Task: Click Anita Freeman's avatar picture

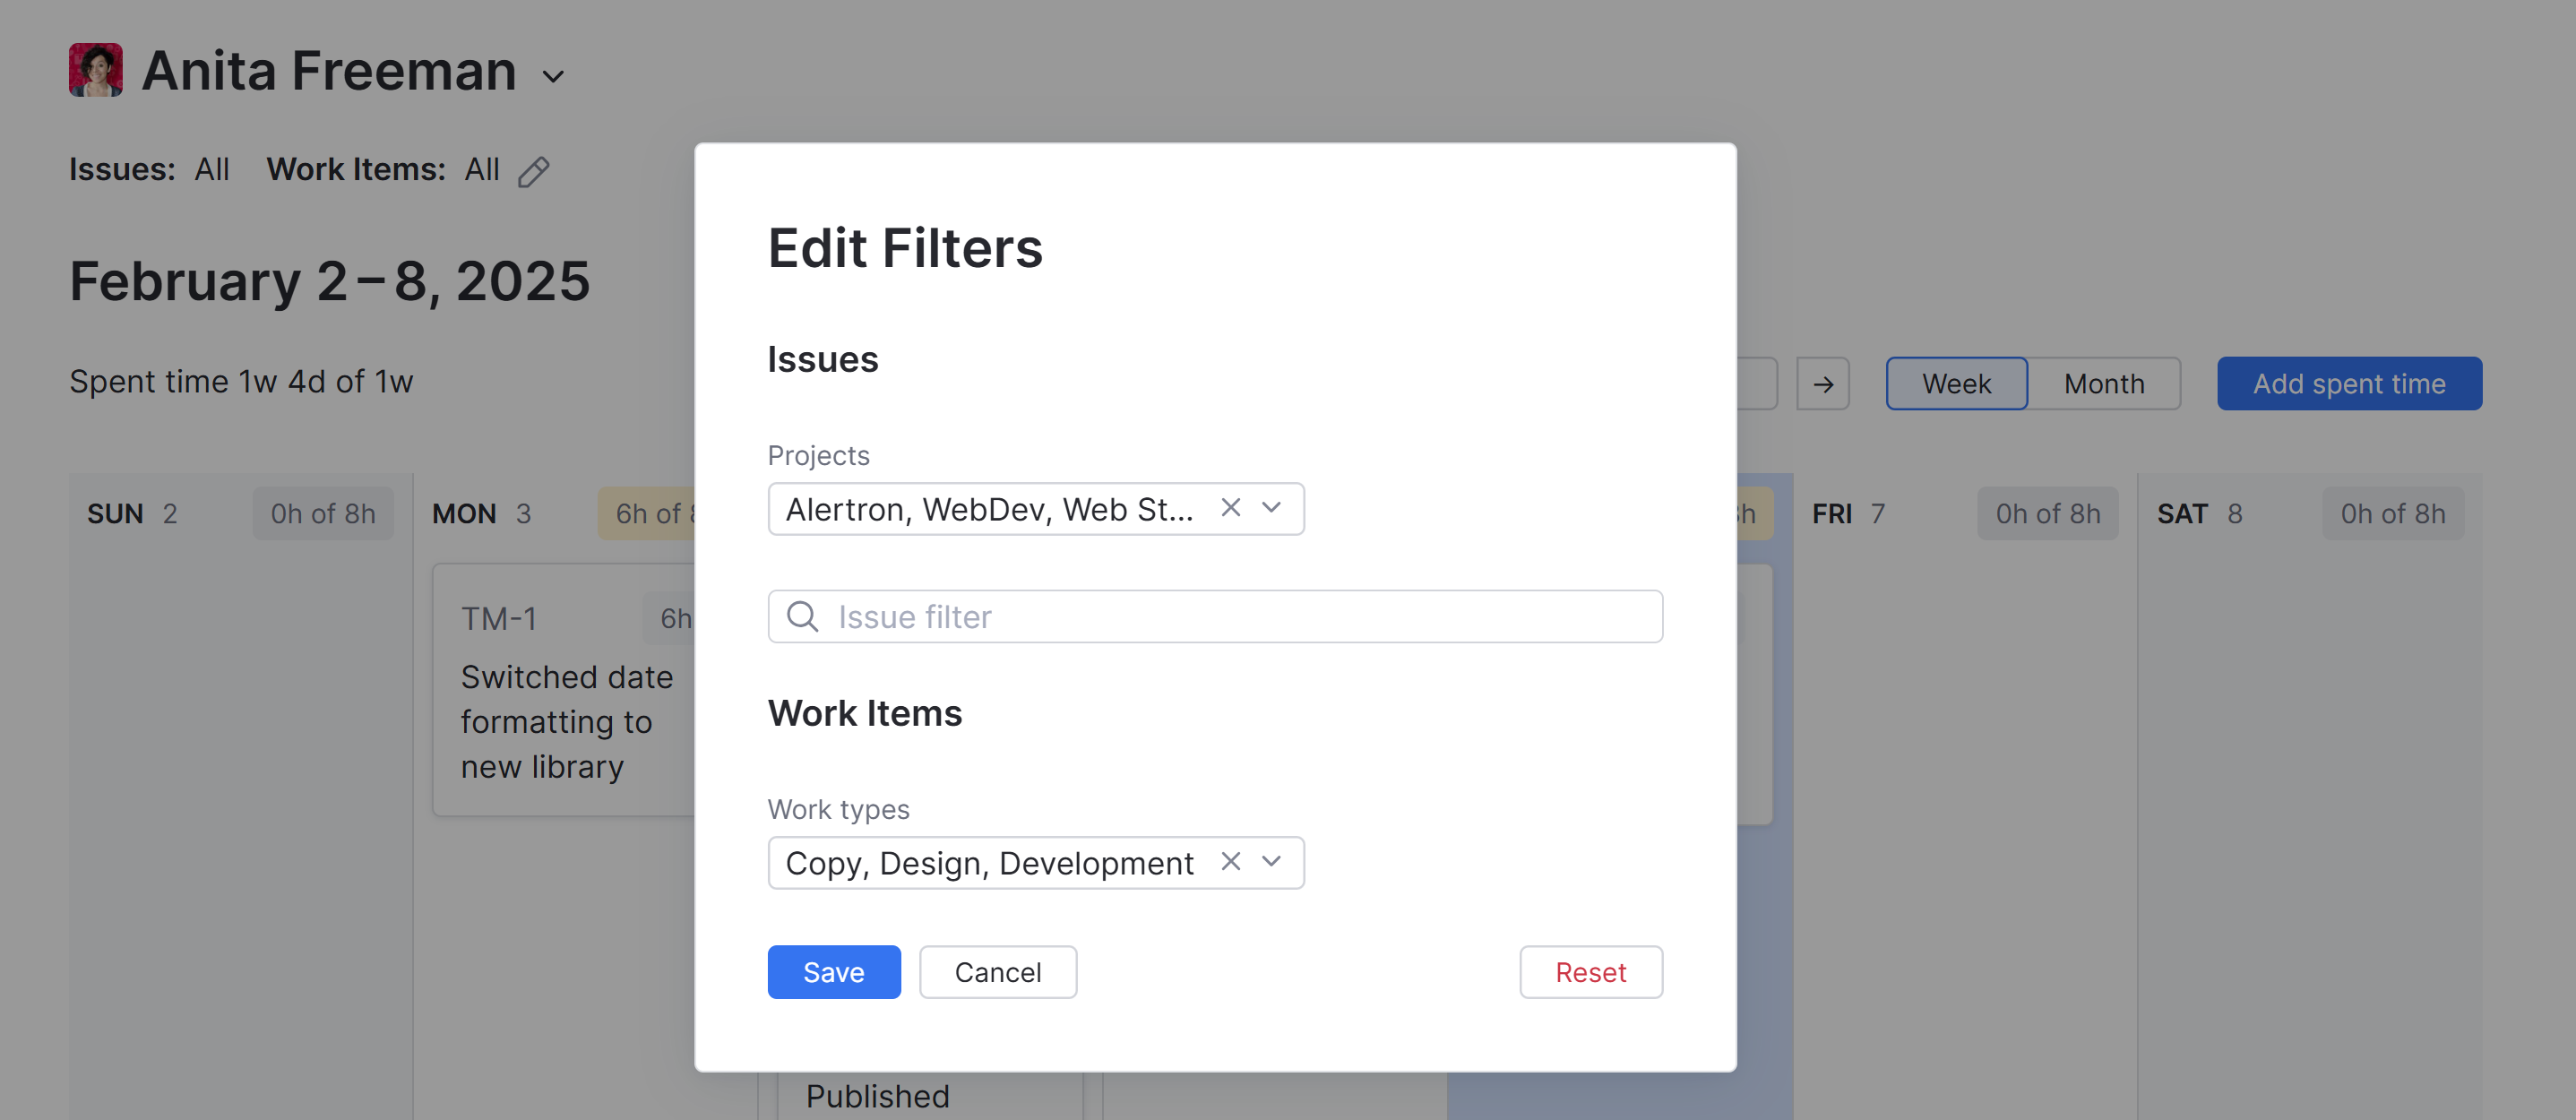Action: pos(94,69)
